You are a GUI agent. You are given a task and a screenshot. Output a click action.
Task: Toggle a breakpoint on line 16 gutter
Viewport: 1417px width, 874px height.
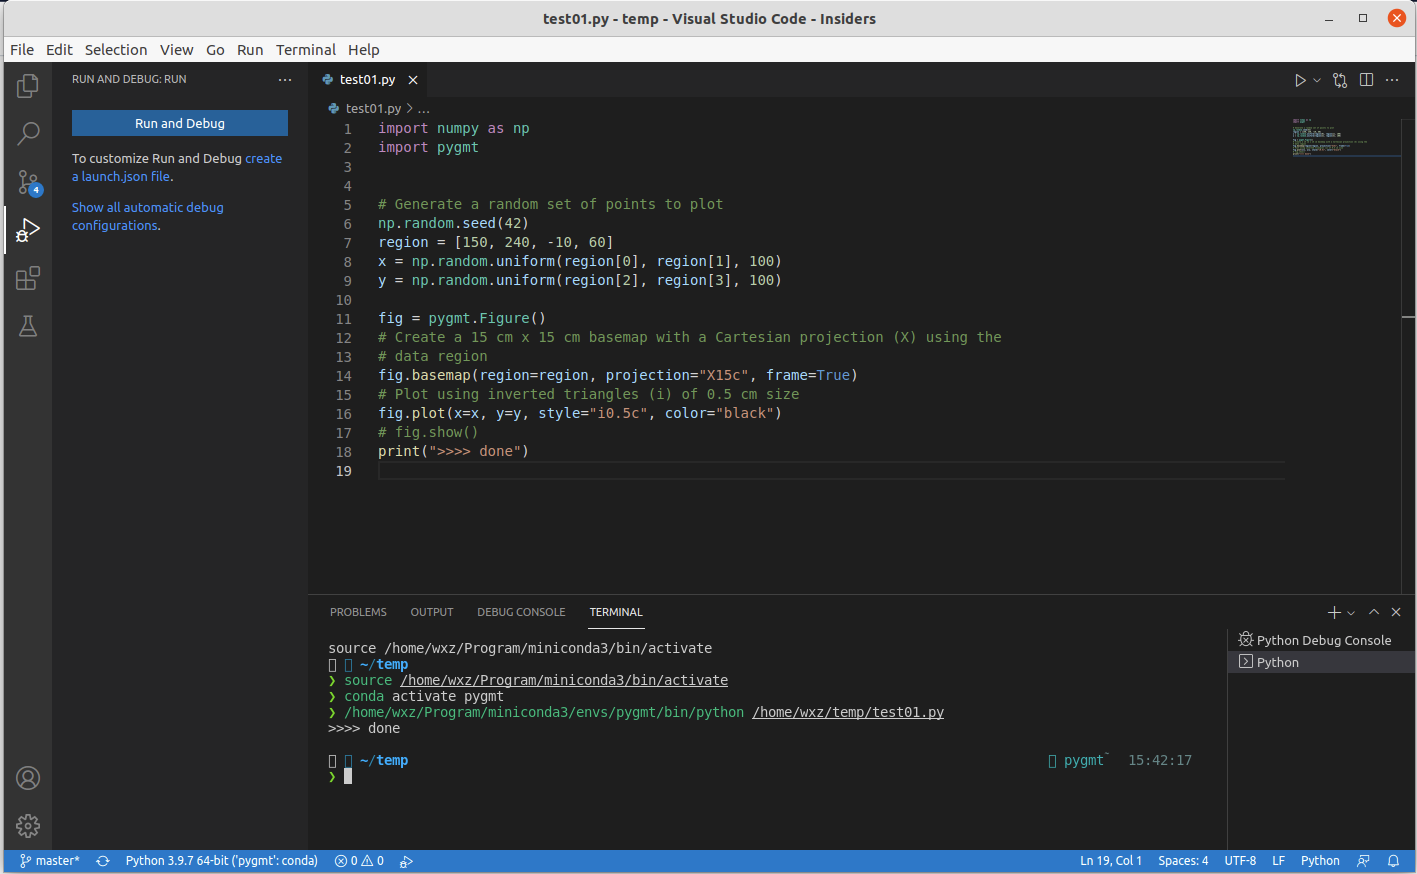tap(330, 413)
